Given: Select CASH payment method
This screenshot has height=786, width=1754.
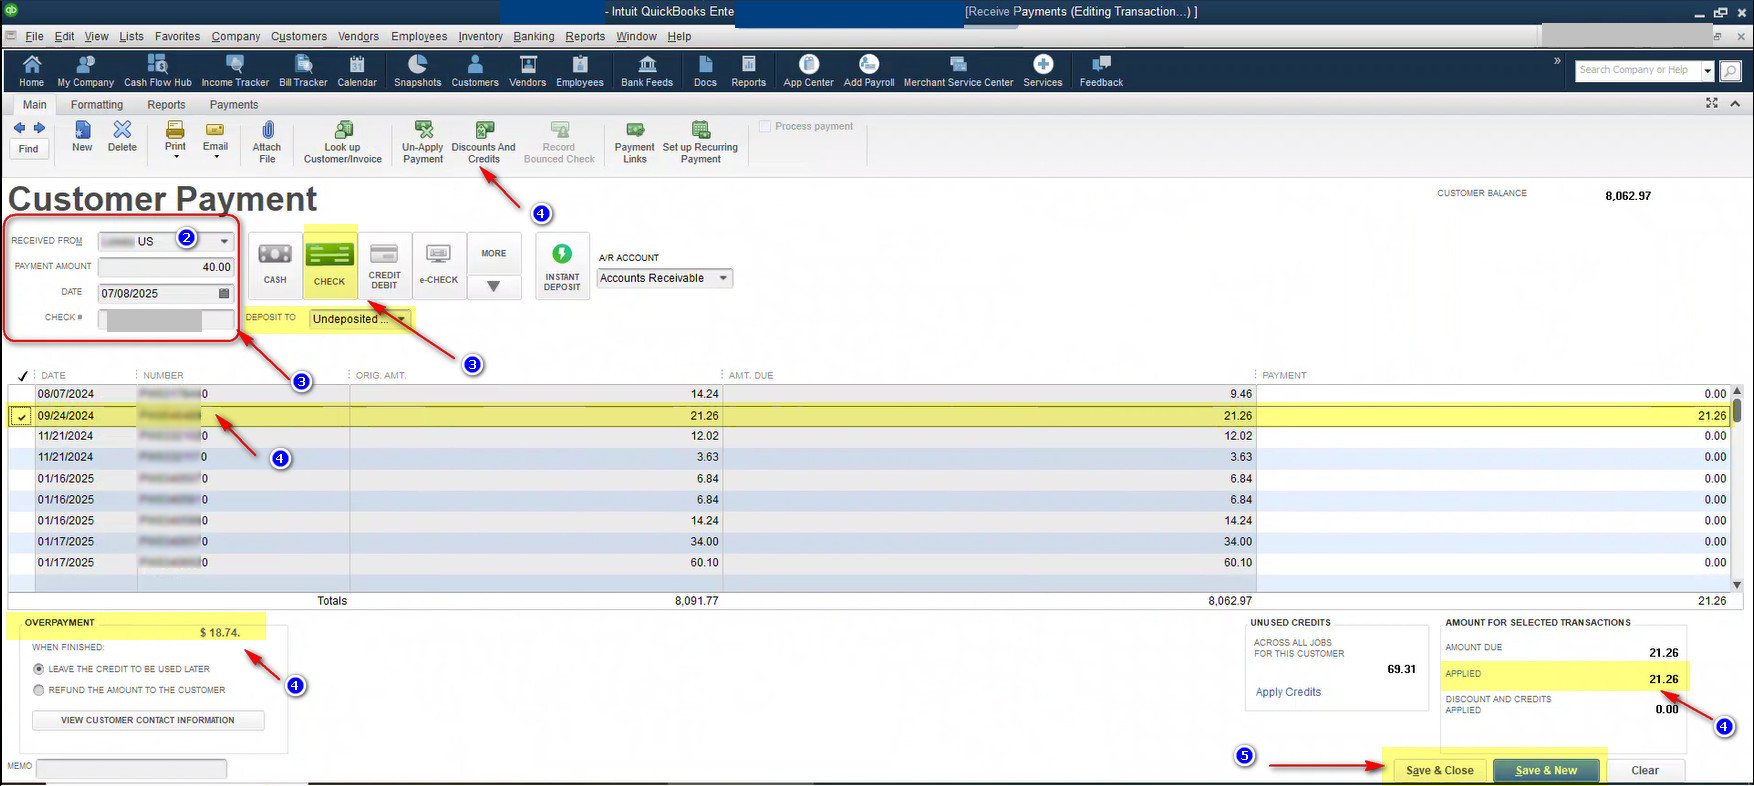Looking at the screenshot, I should [275, 264].
